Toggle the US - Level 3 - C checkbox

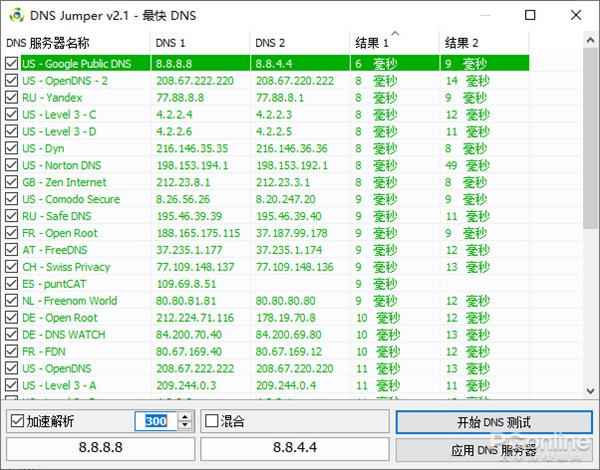point(11,114)
